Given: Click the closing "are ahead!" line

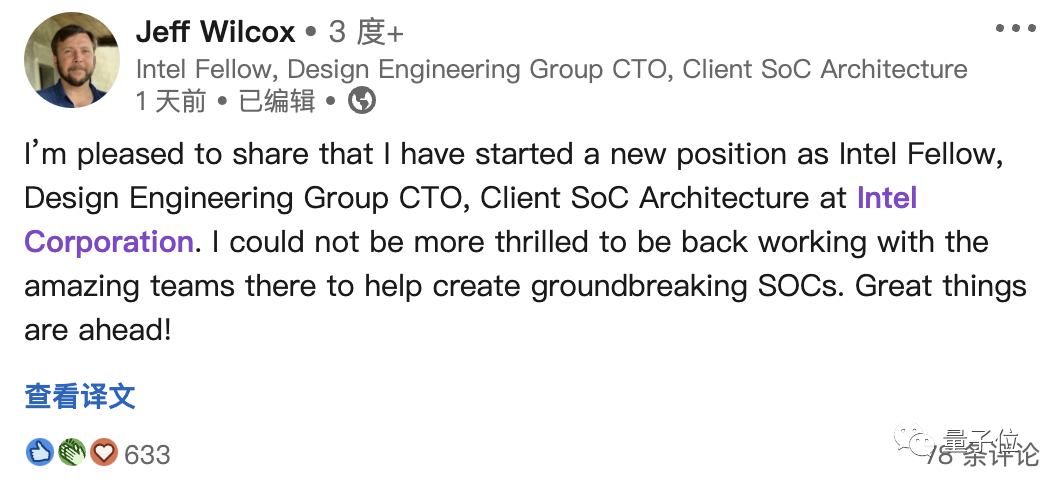Looking at the screenshot, I should [98, 329].
